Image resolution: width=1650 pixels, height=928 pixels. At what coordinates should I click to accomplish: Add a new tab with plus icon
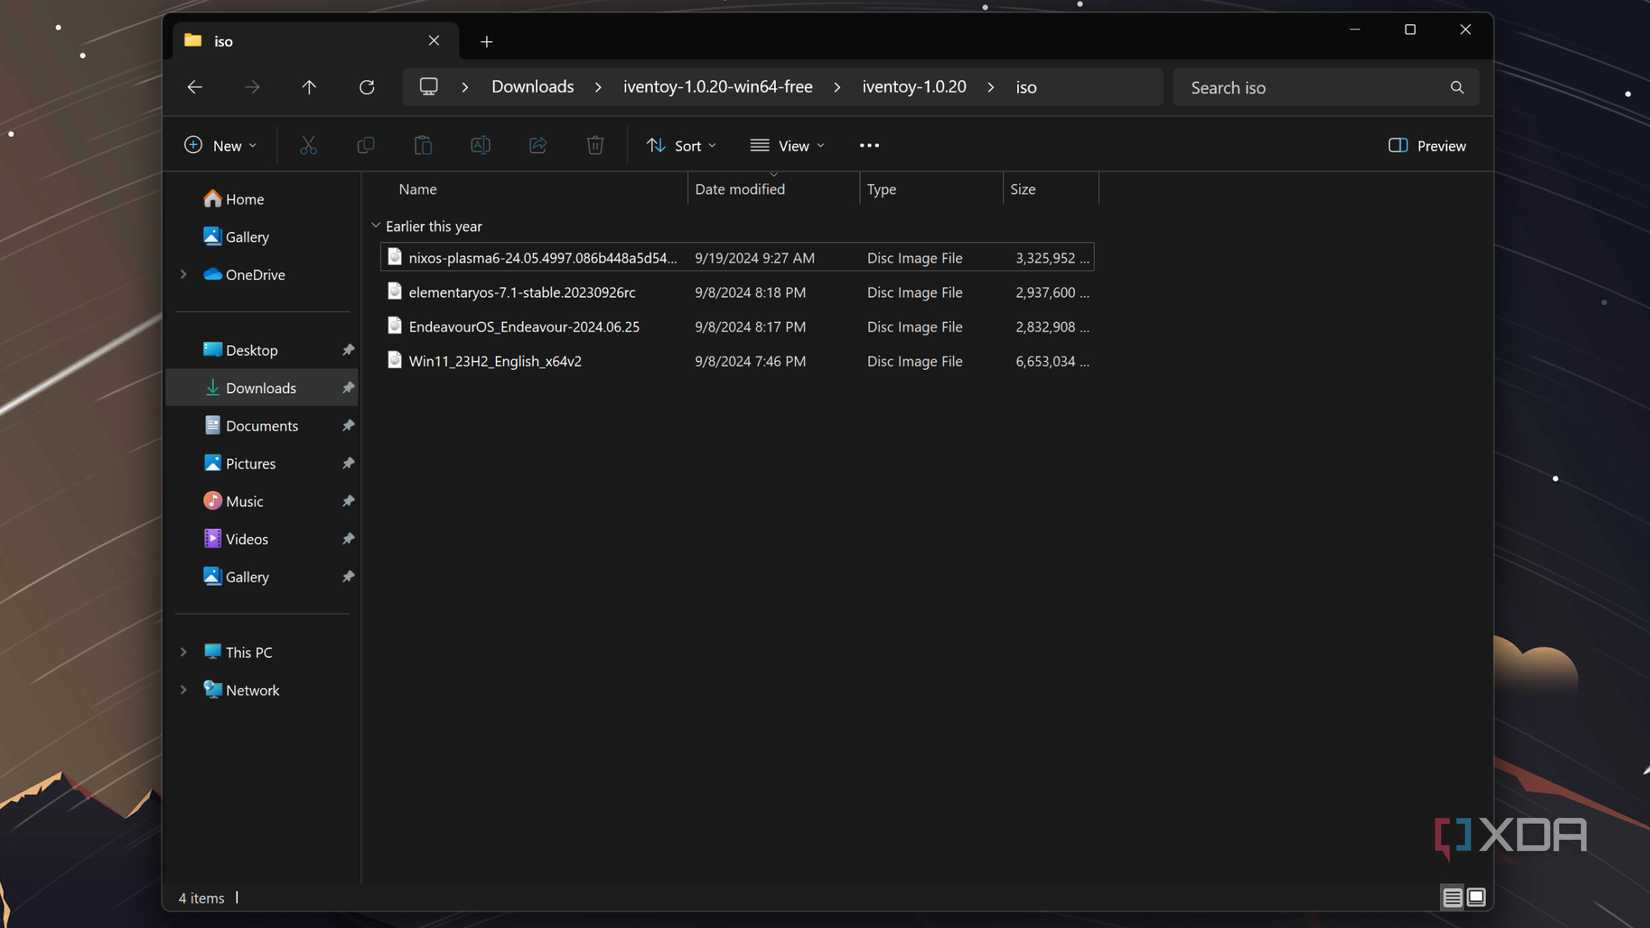click(486, 41)
